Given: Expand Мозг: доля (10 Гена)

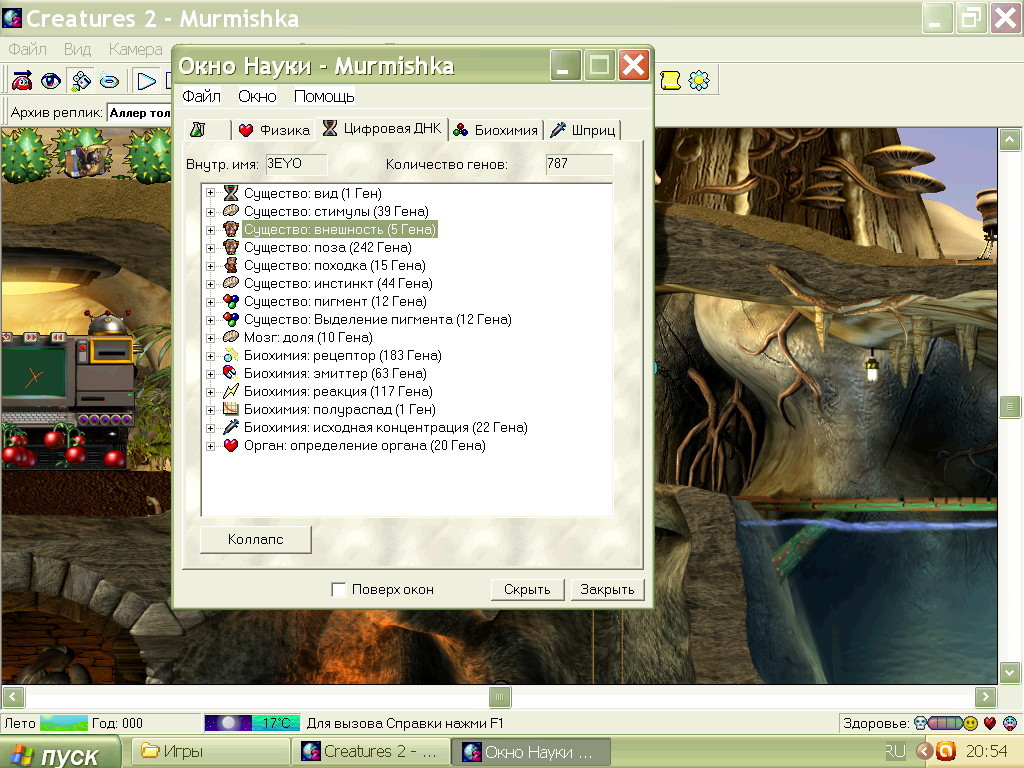Looking at the screenshot, I should click(x=210, y=338).
